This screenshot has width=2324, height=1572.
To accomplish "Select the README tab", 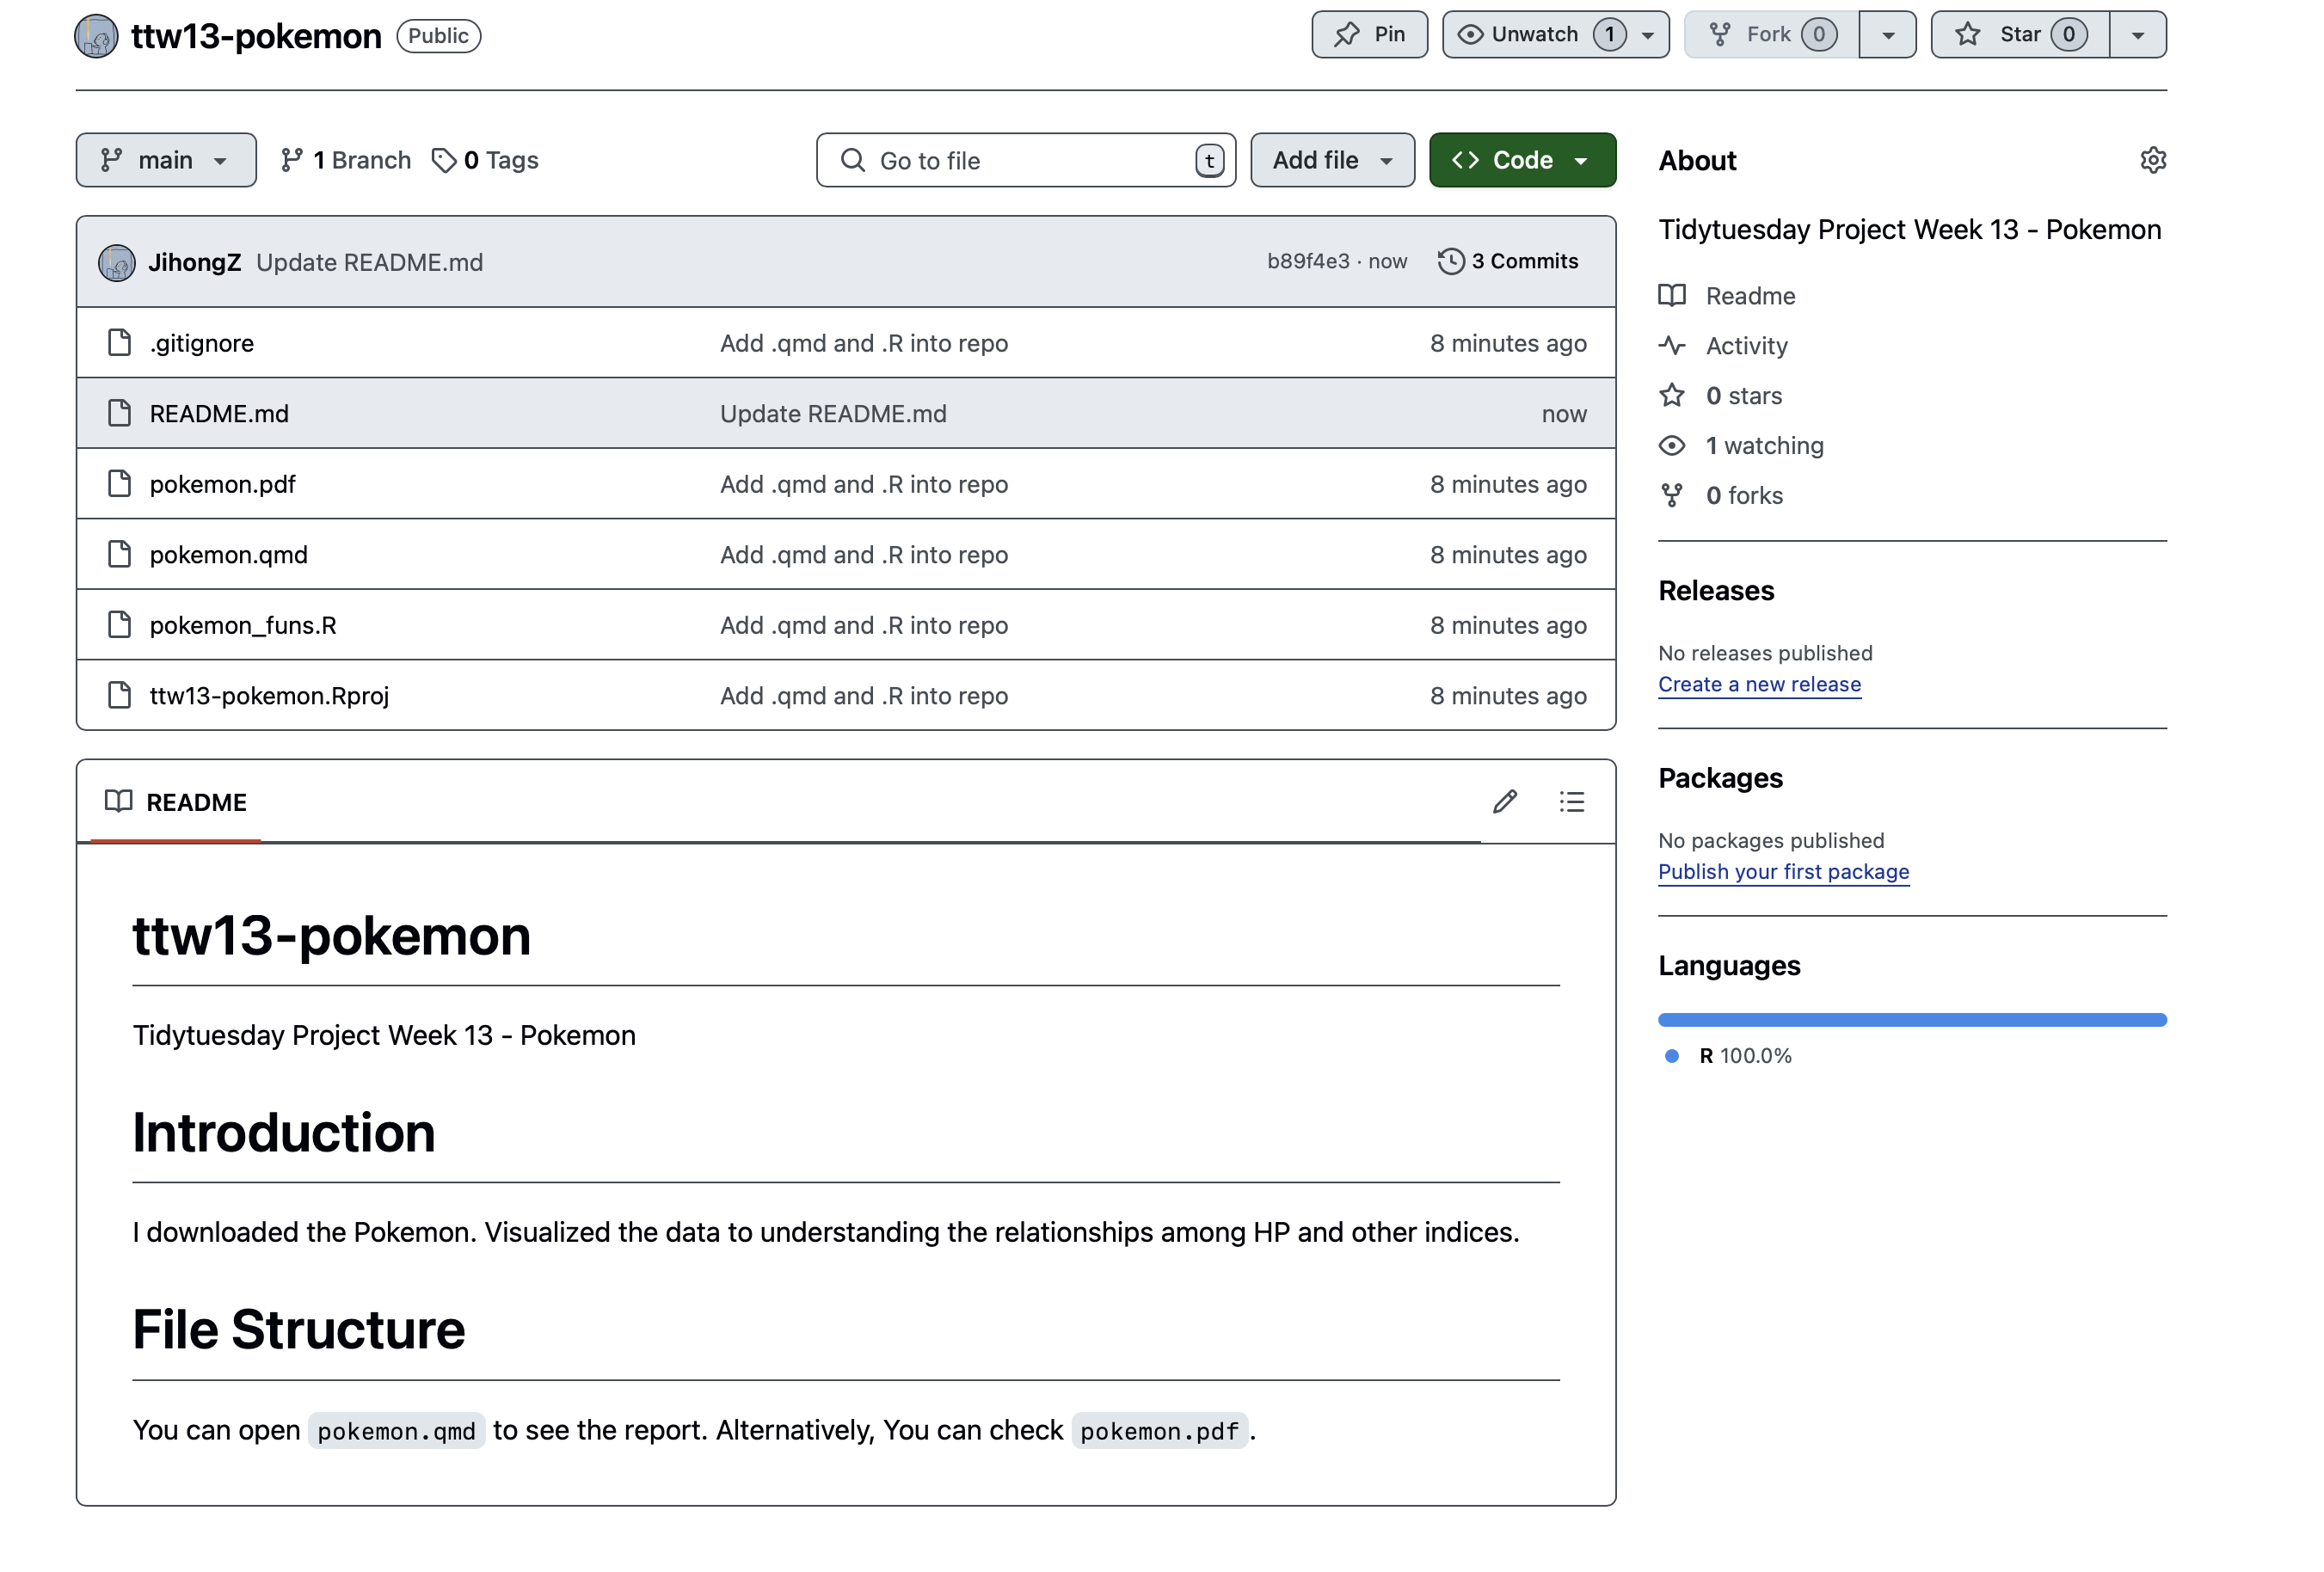I will tap(176, 802).
